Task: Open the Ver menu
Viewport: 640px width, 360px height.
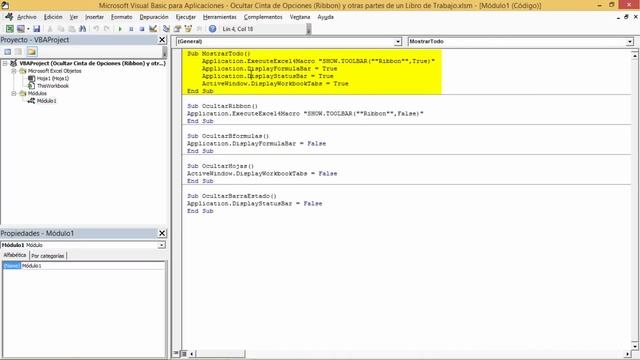Action: click(73, 17)
